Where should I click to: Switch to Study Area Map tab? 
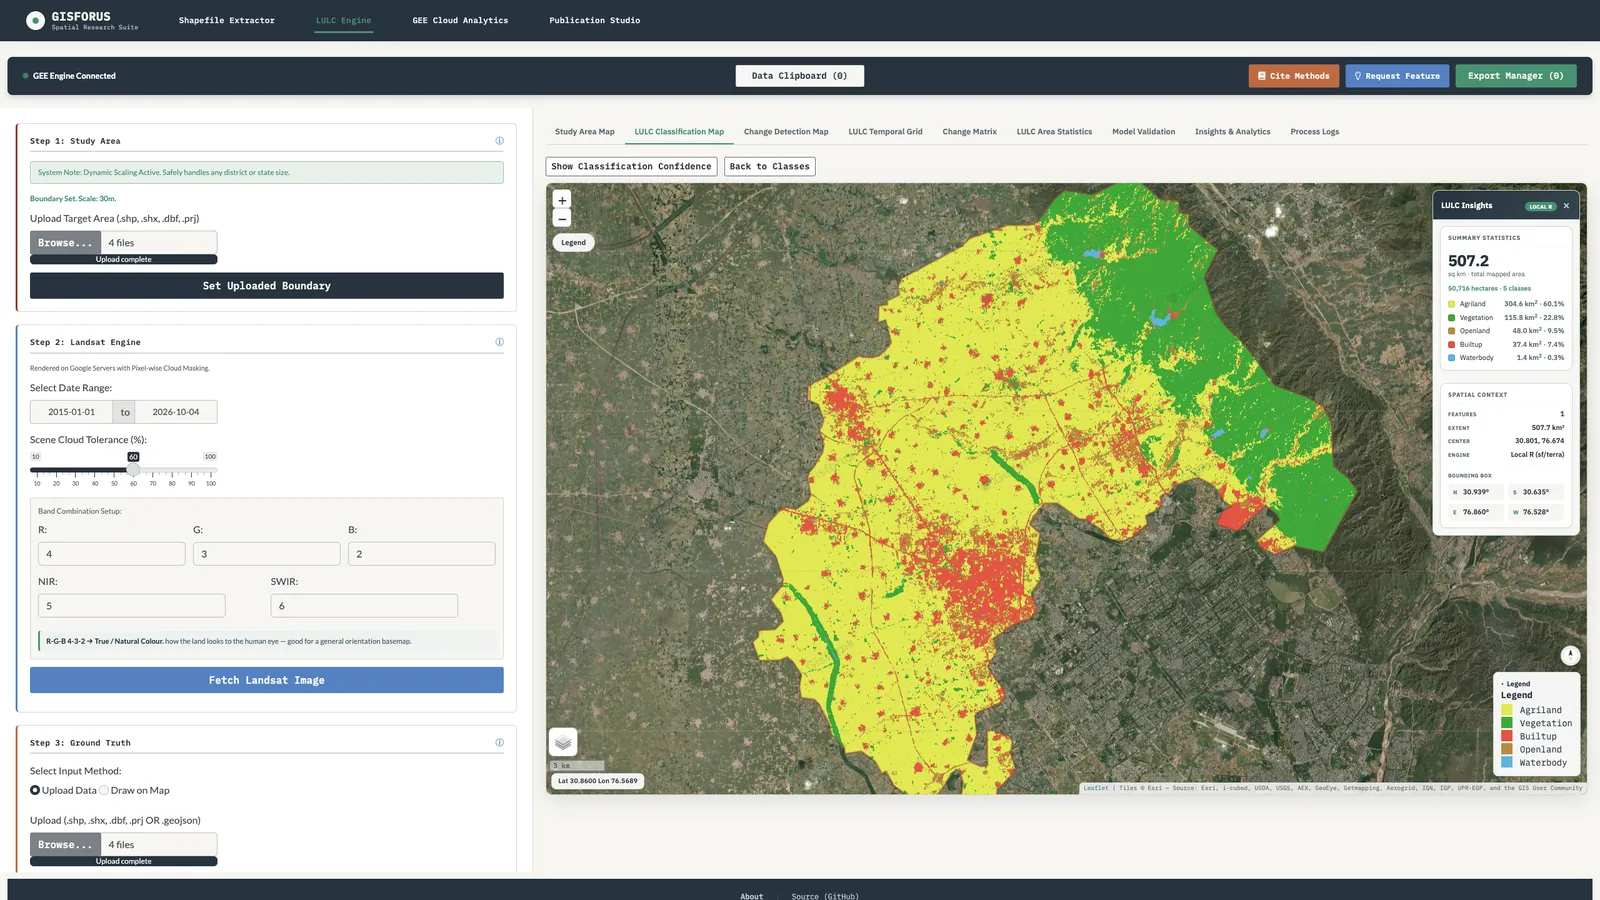click(x=585, y=132)
